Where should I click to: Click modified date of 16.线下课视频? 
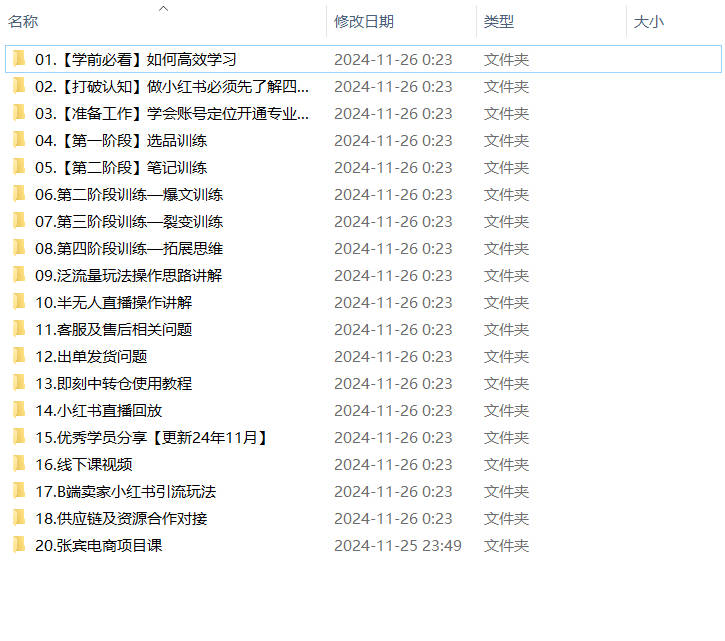[x=393, y=464]
